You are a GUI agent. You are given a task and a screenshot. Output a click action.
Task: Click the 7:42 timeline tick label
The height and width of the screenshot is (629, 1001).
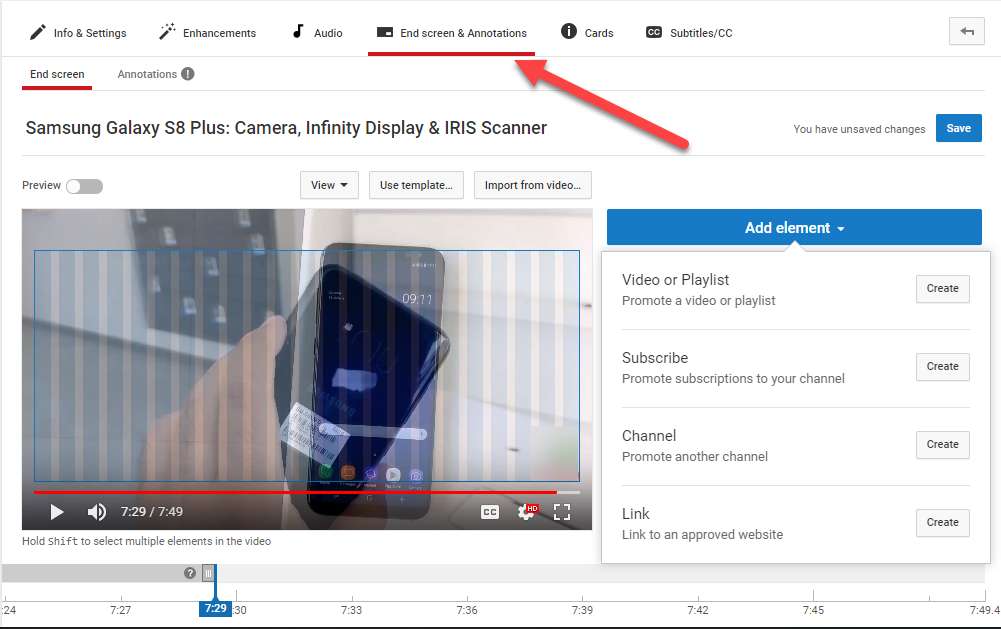698,610
